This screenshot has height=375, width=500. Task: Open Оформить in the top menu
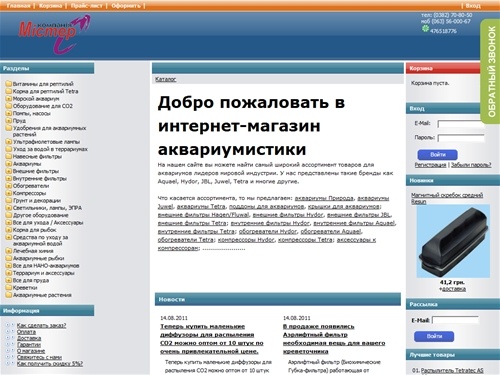click(126, 6)
